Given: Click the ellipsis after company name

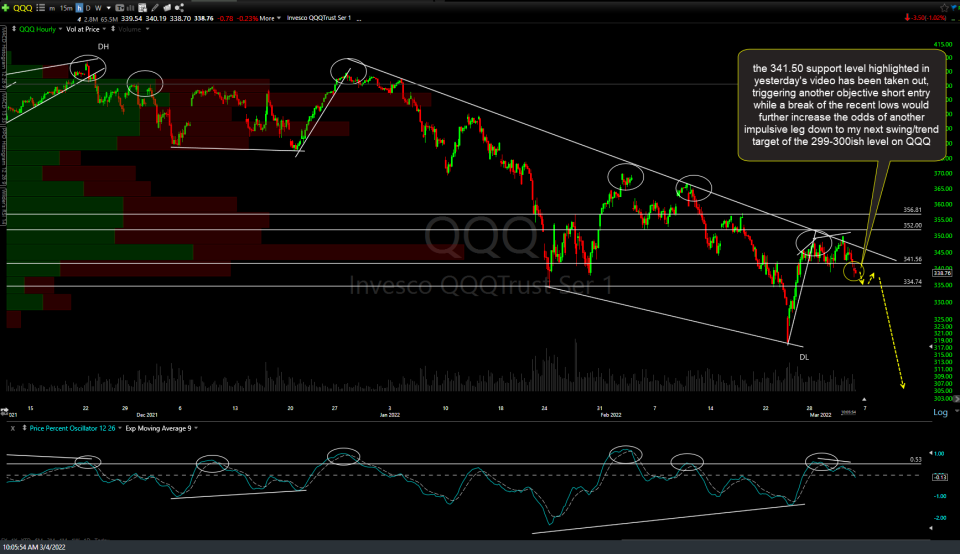Looking at the screenshot, I should pos(359,20).
